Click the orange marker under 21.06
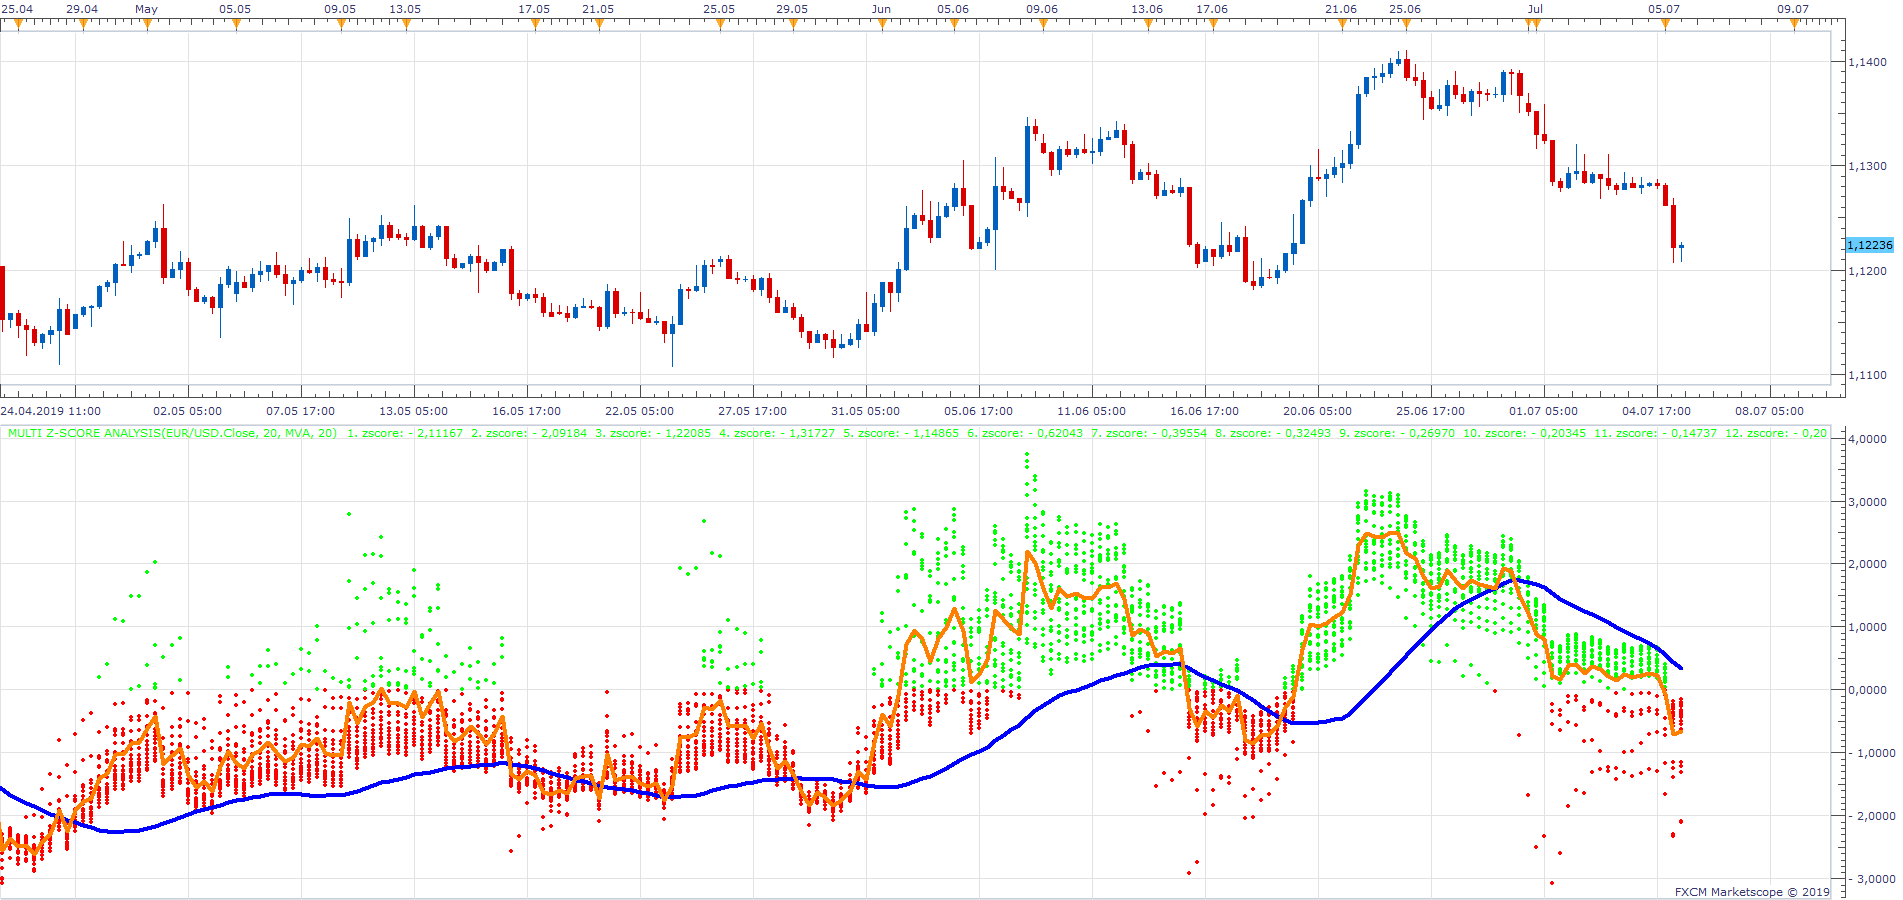Image resolution: width=1903 pixels, height=900 pixels. (x=1342, y=25)
